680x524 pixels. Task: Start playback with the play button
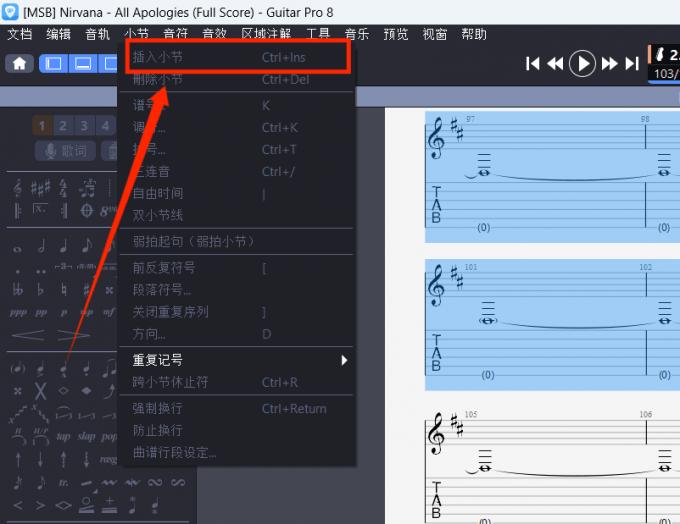(582, 64)
